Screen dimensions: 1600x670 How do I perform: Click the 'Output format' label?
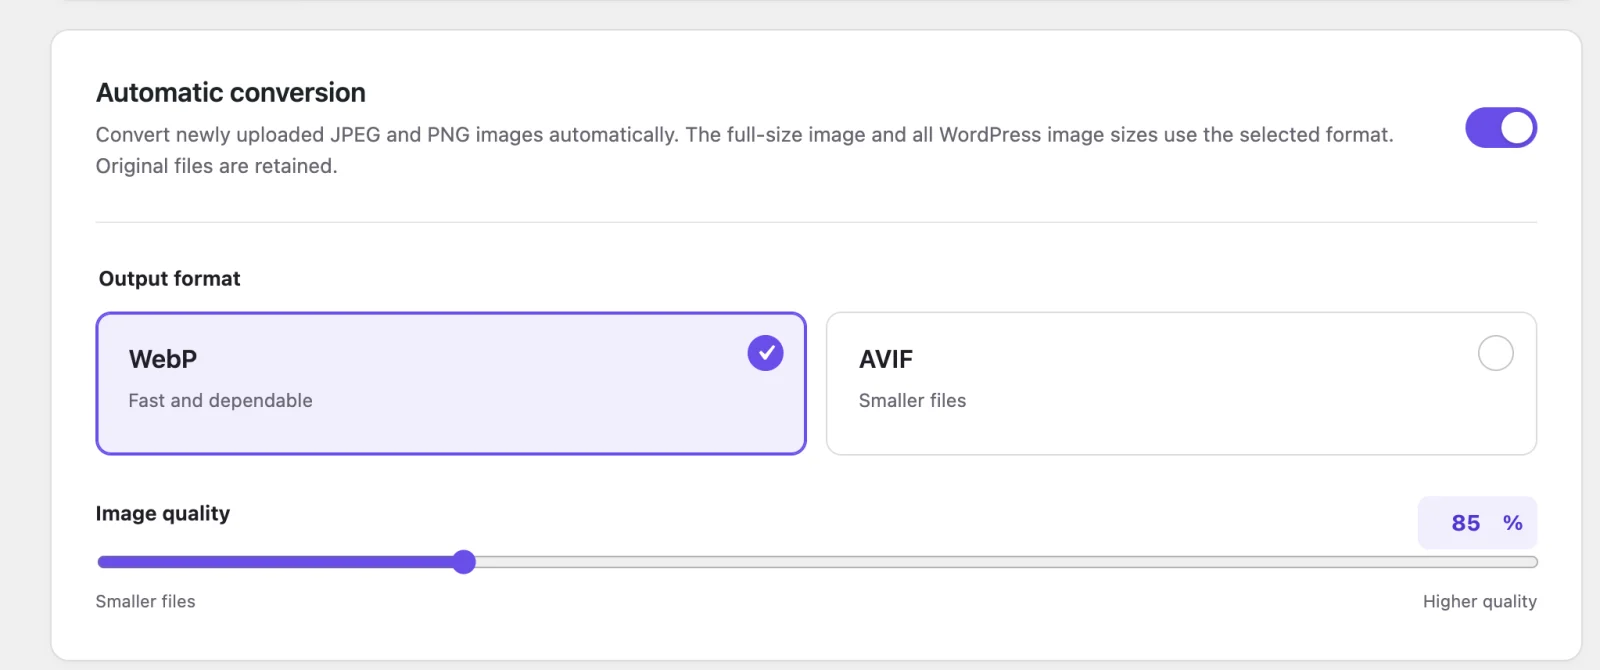170,279
